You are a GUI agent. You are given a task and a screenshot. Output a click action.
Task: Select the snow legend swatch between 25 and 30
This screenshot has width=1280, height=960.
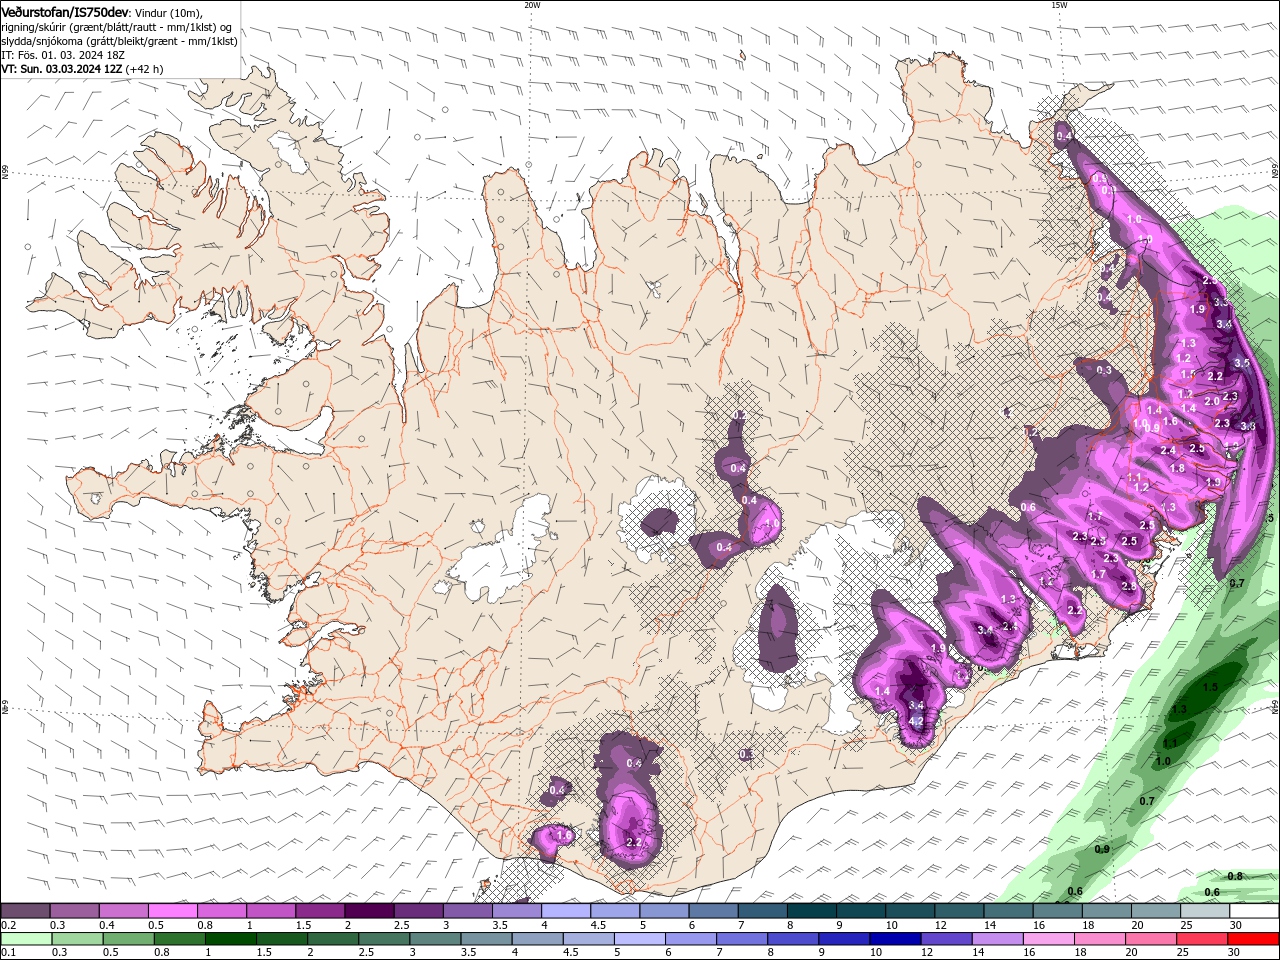(x=1204, y=911)
